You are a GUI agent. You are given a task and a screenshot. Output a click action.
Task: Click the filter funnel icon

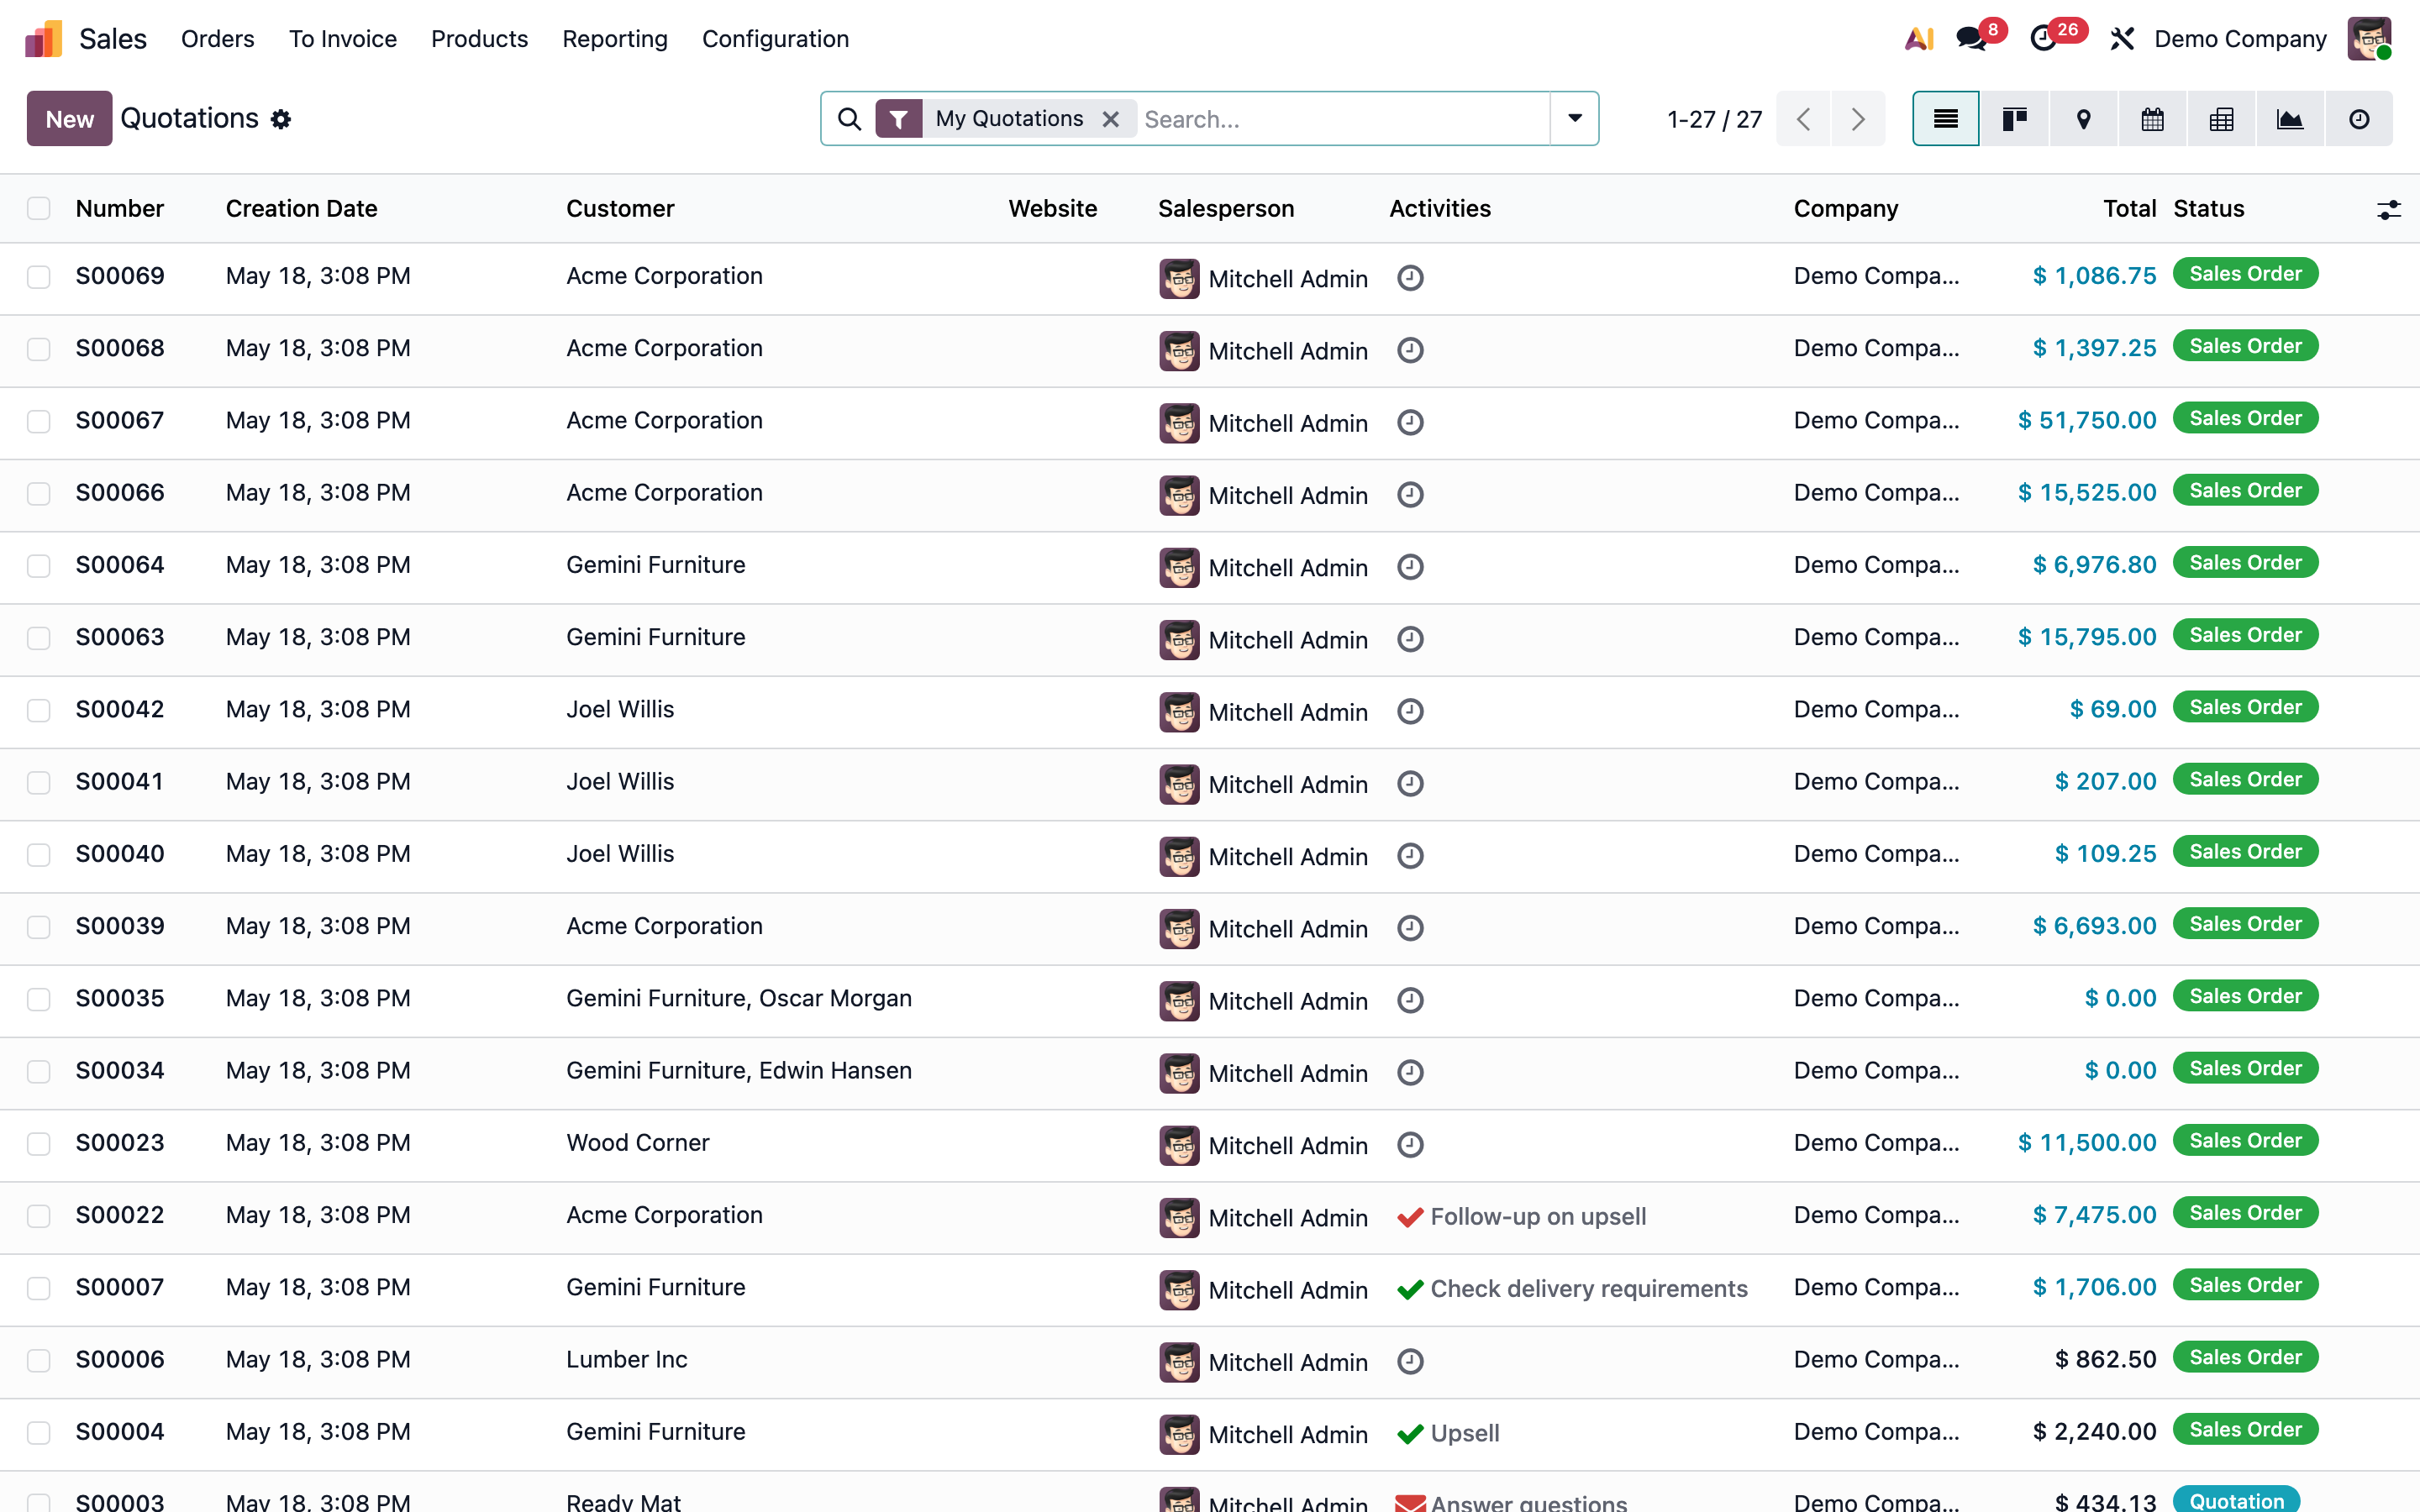tap(898, 119)
